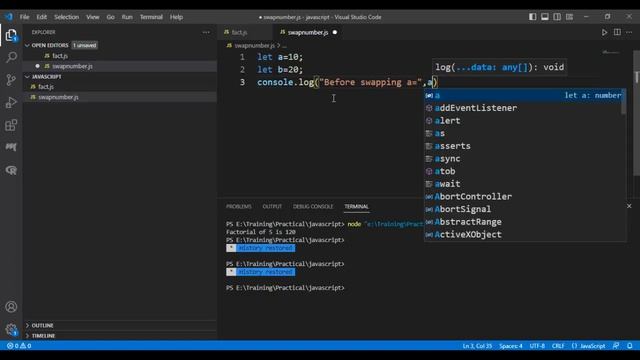The image size is (640, 360).
Task: Open the Source Control view
Action: (x=11, y=80)
